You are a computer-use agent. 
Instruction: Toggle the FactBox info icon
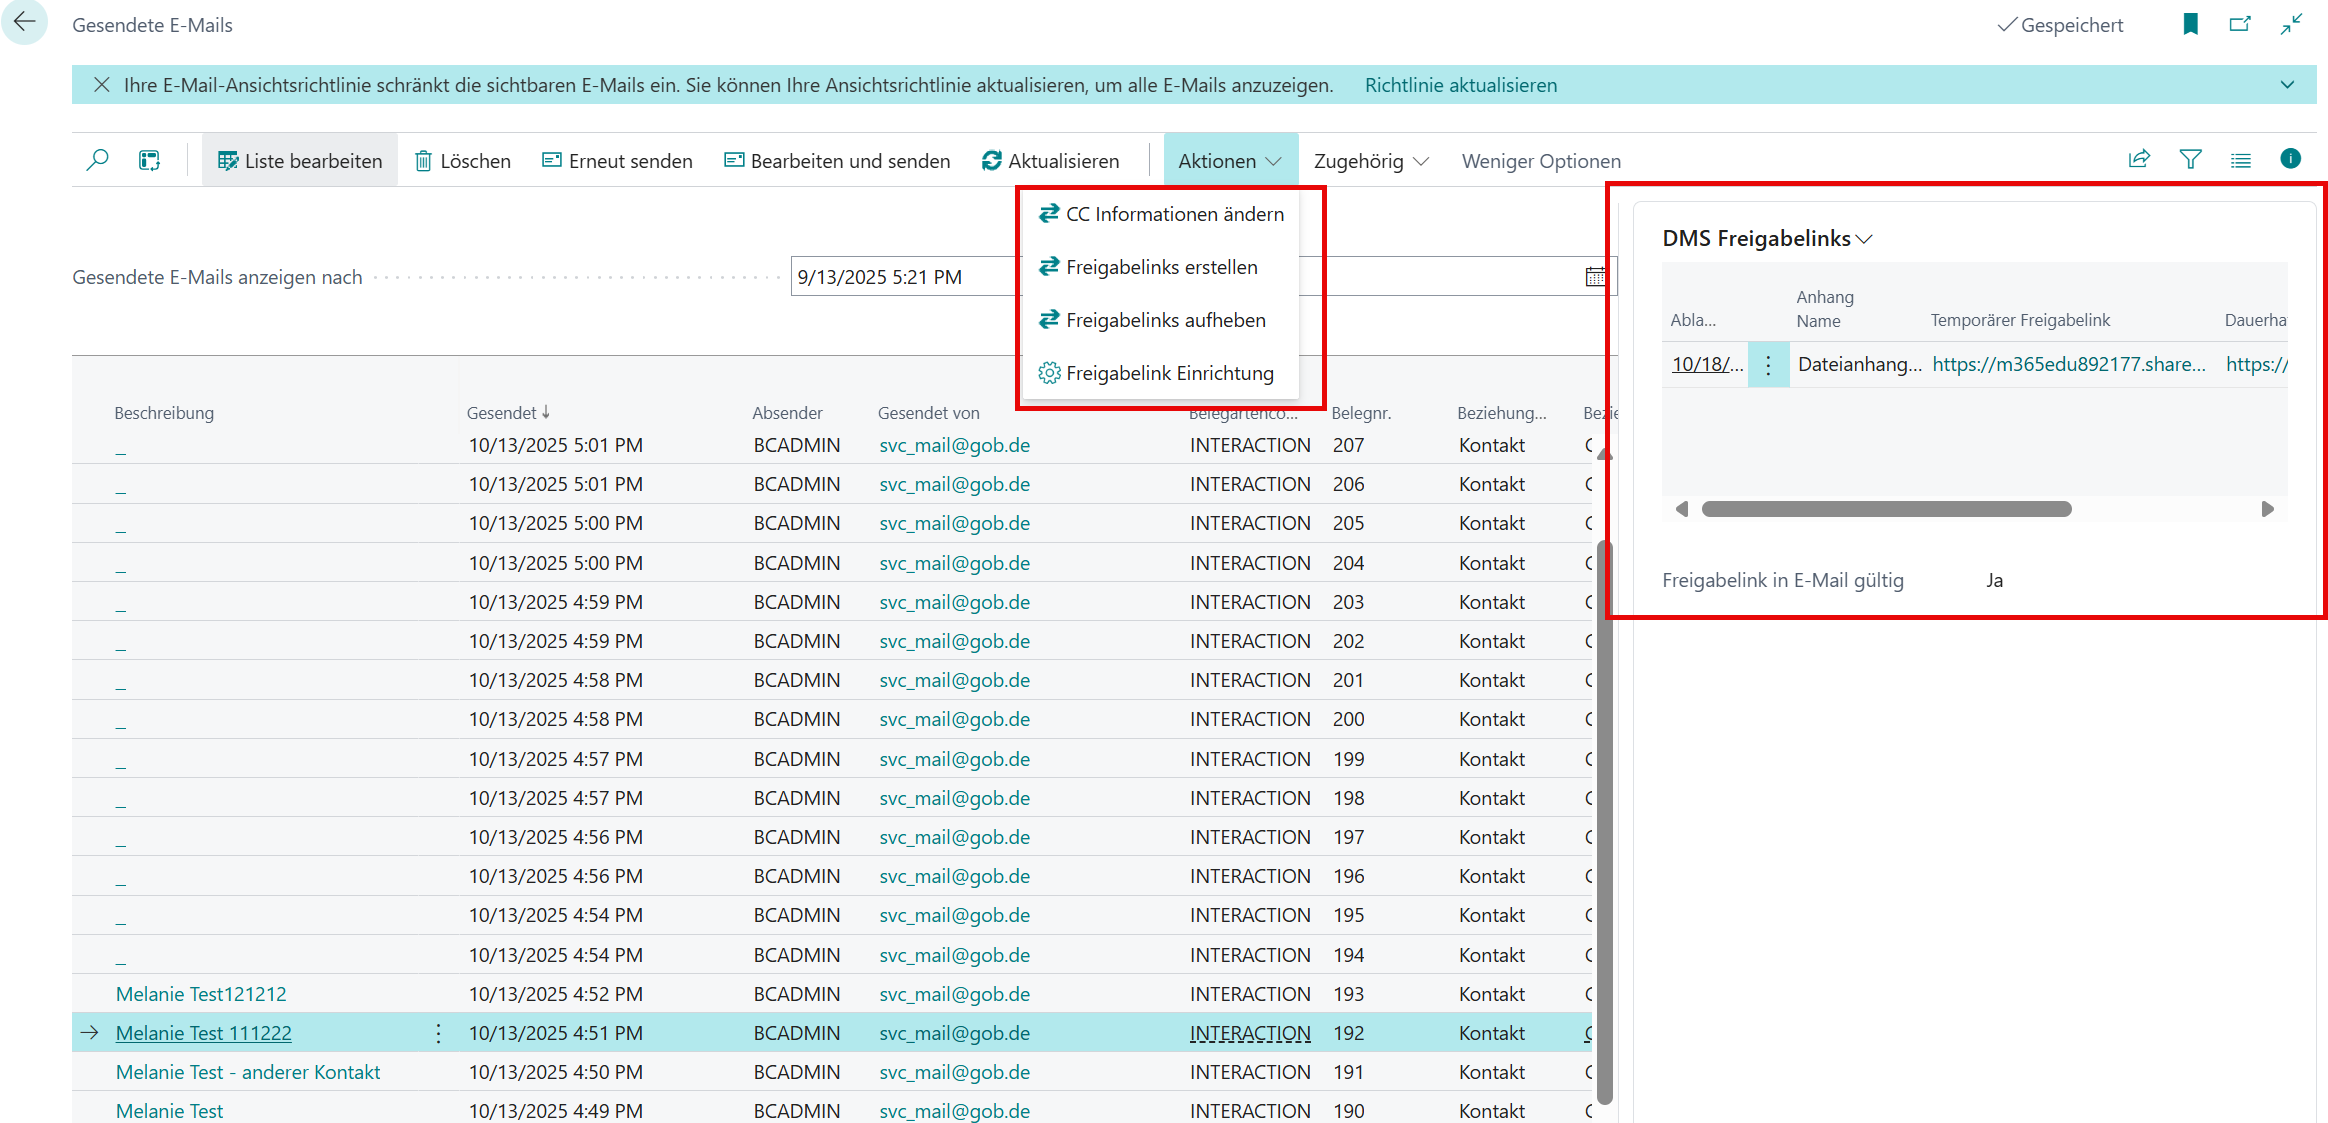tap(2290, 159)
